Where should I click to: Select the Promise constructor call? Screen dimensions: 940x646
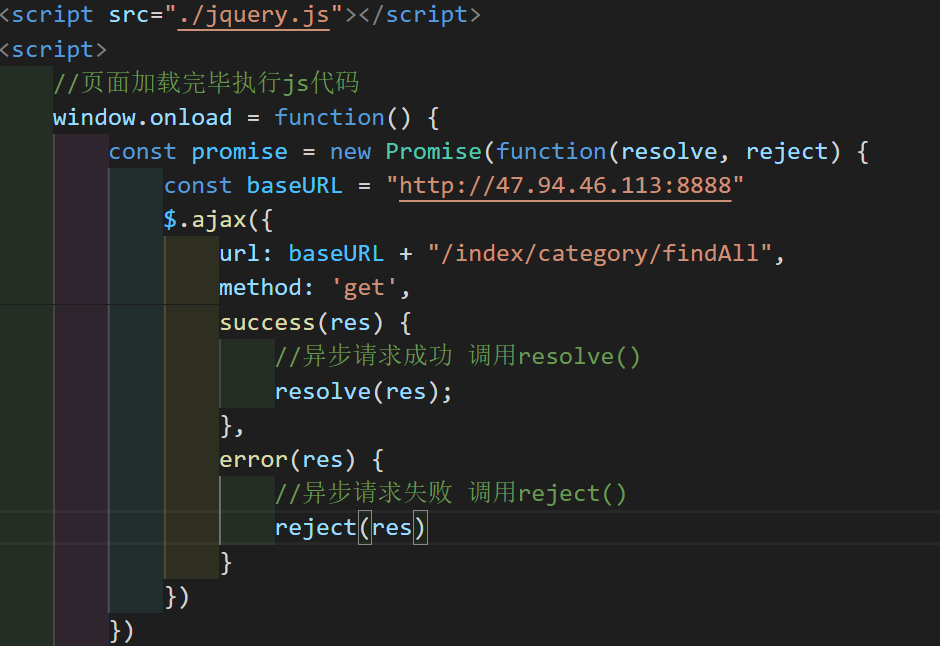click(434, 151)
